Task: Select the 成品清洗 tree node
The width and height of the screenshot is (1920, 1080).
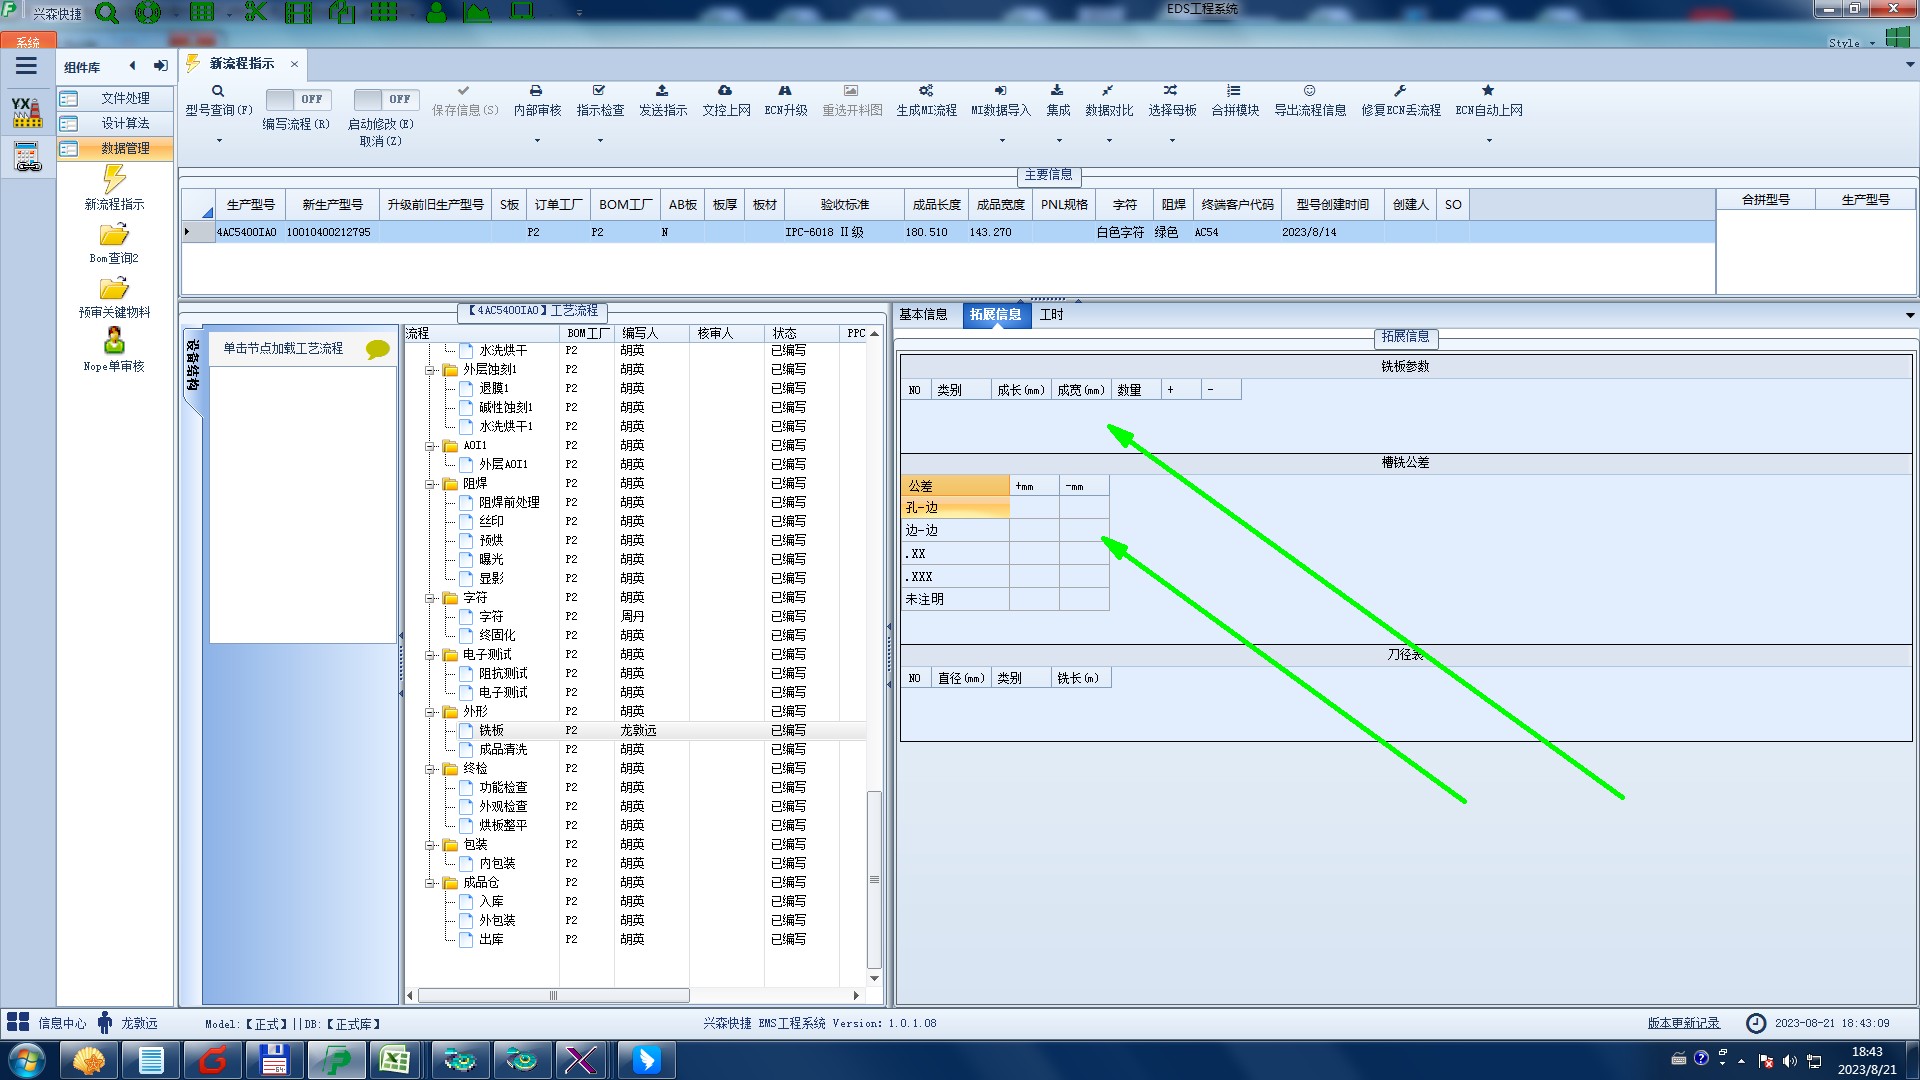Action: click(502, 749)
